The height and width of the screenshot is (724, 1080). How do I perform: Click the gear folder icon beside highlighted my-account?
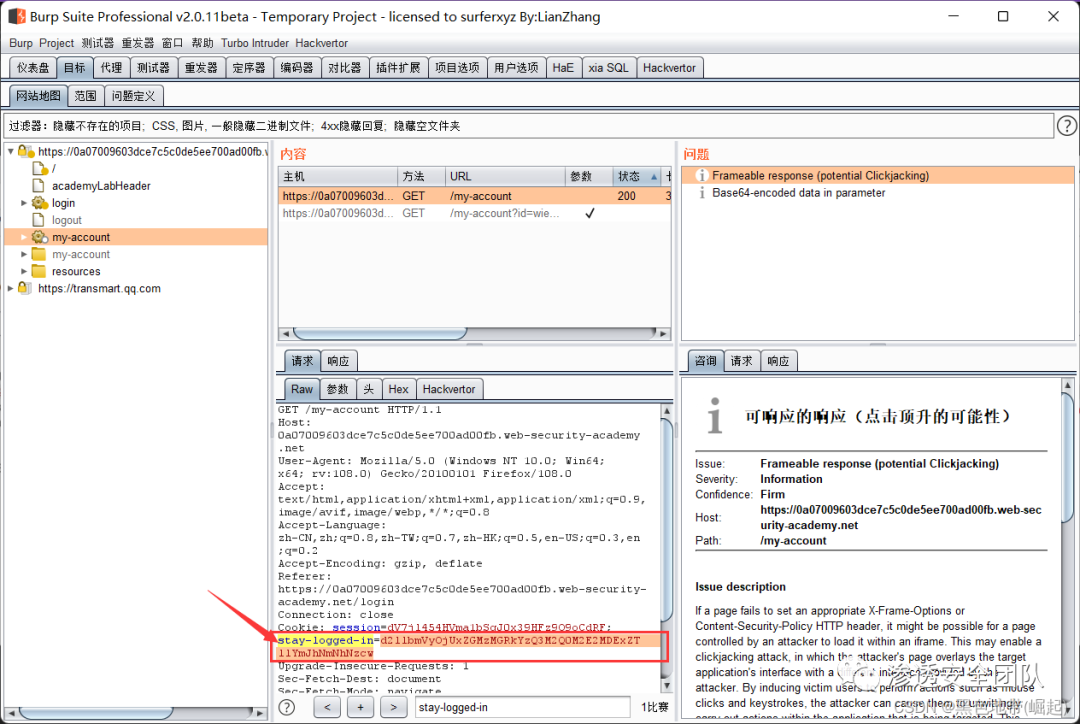40,237
